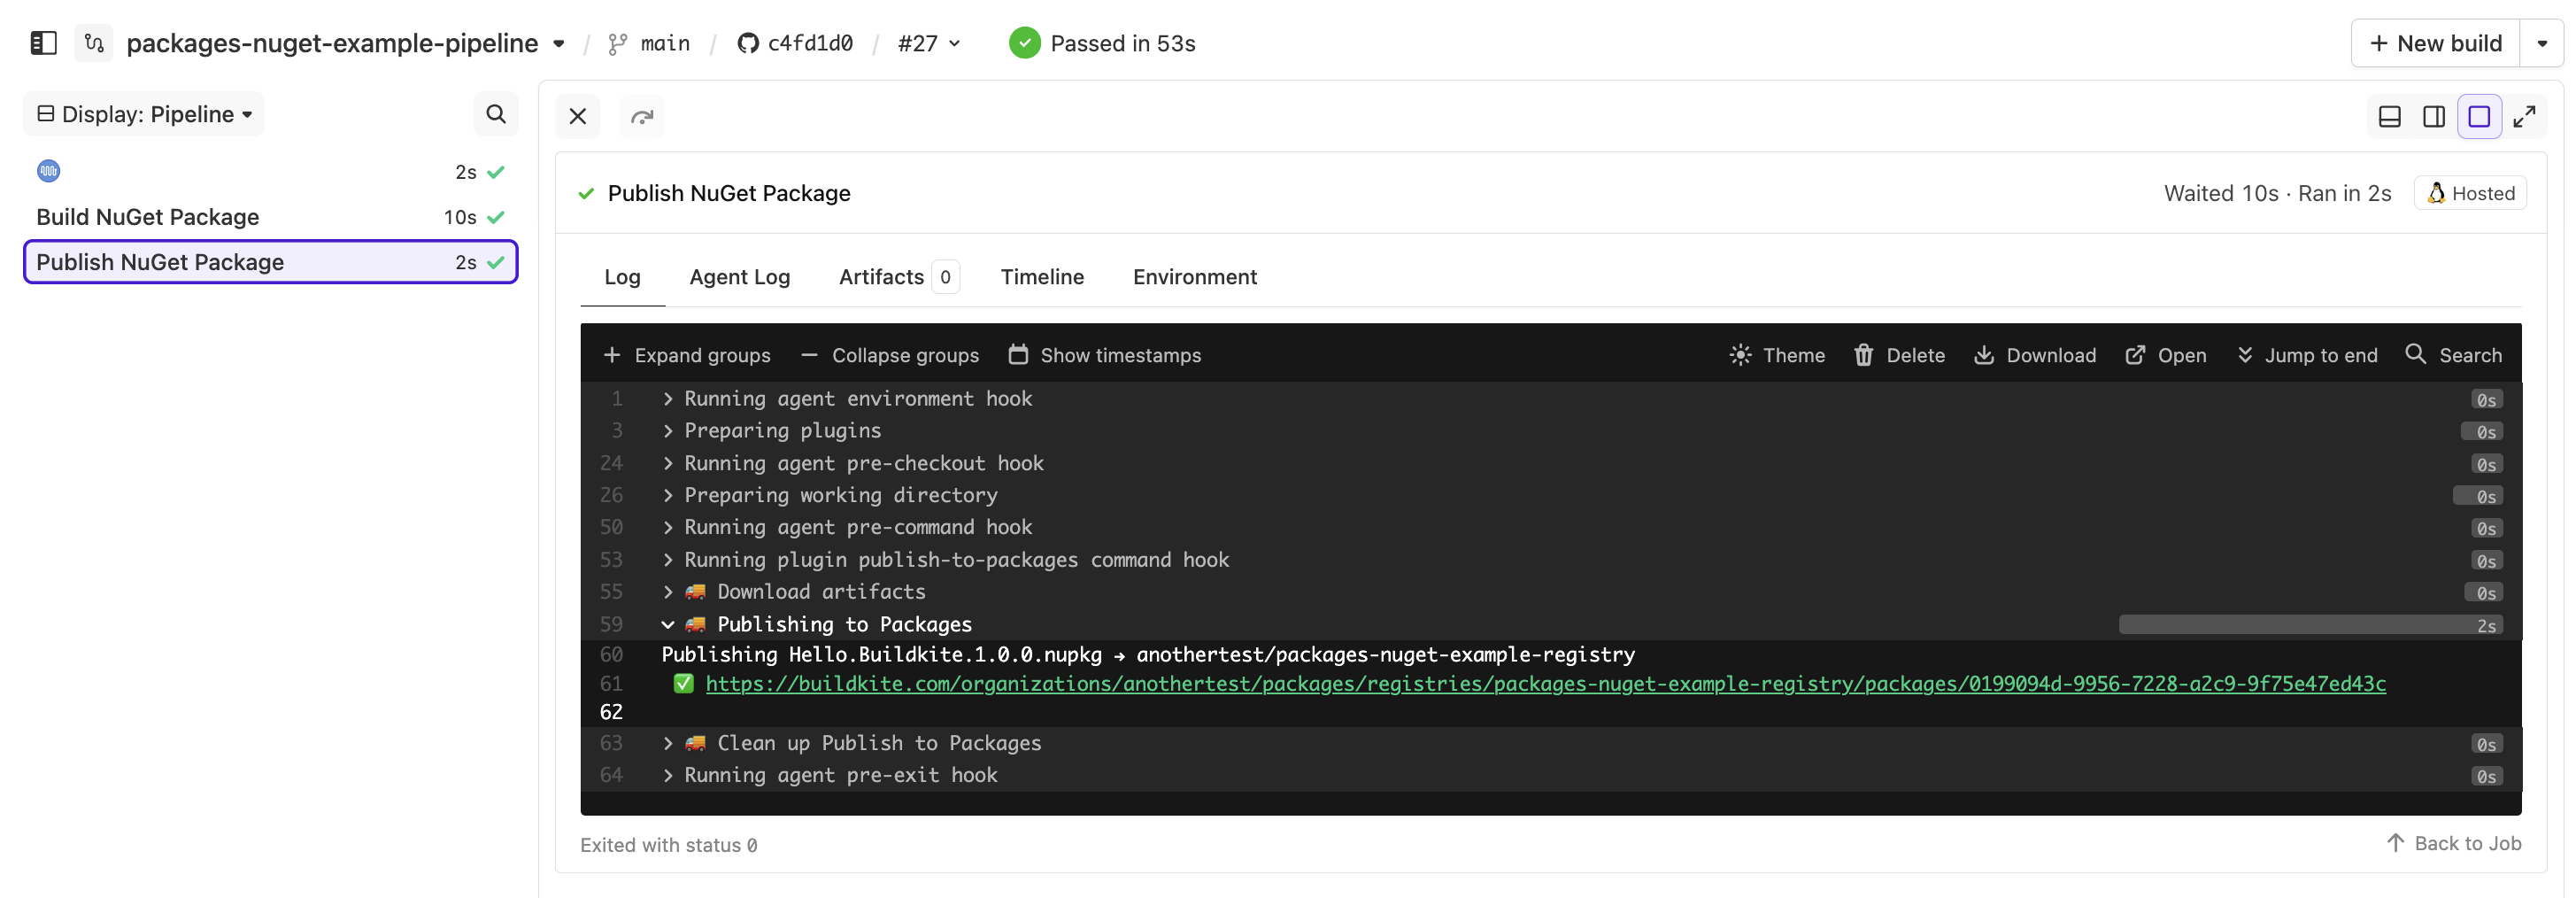The height and width of the screenshot is (898, 2576).
Task: Switch to full panel layout
Action: point(2479,116)
